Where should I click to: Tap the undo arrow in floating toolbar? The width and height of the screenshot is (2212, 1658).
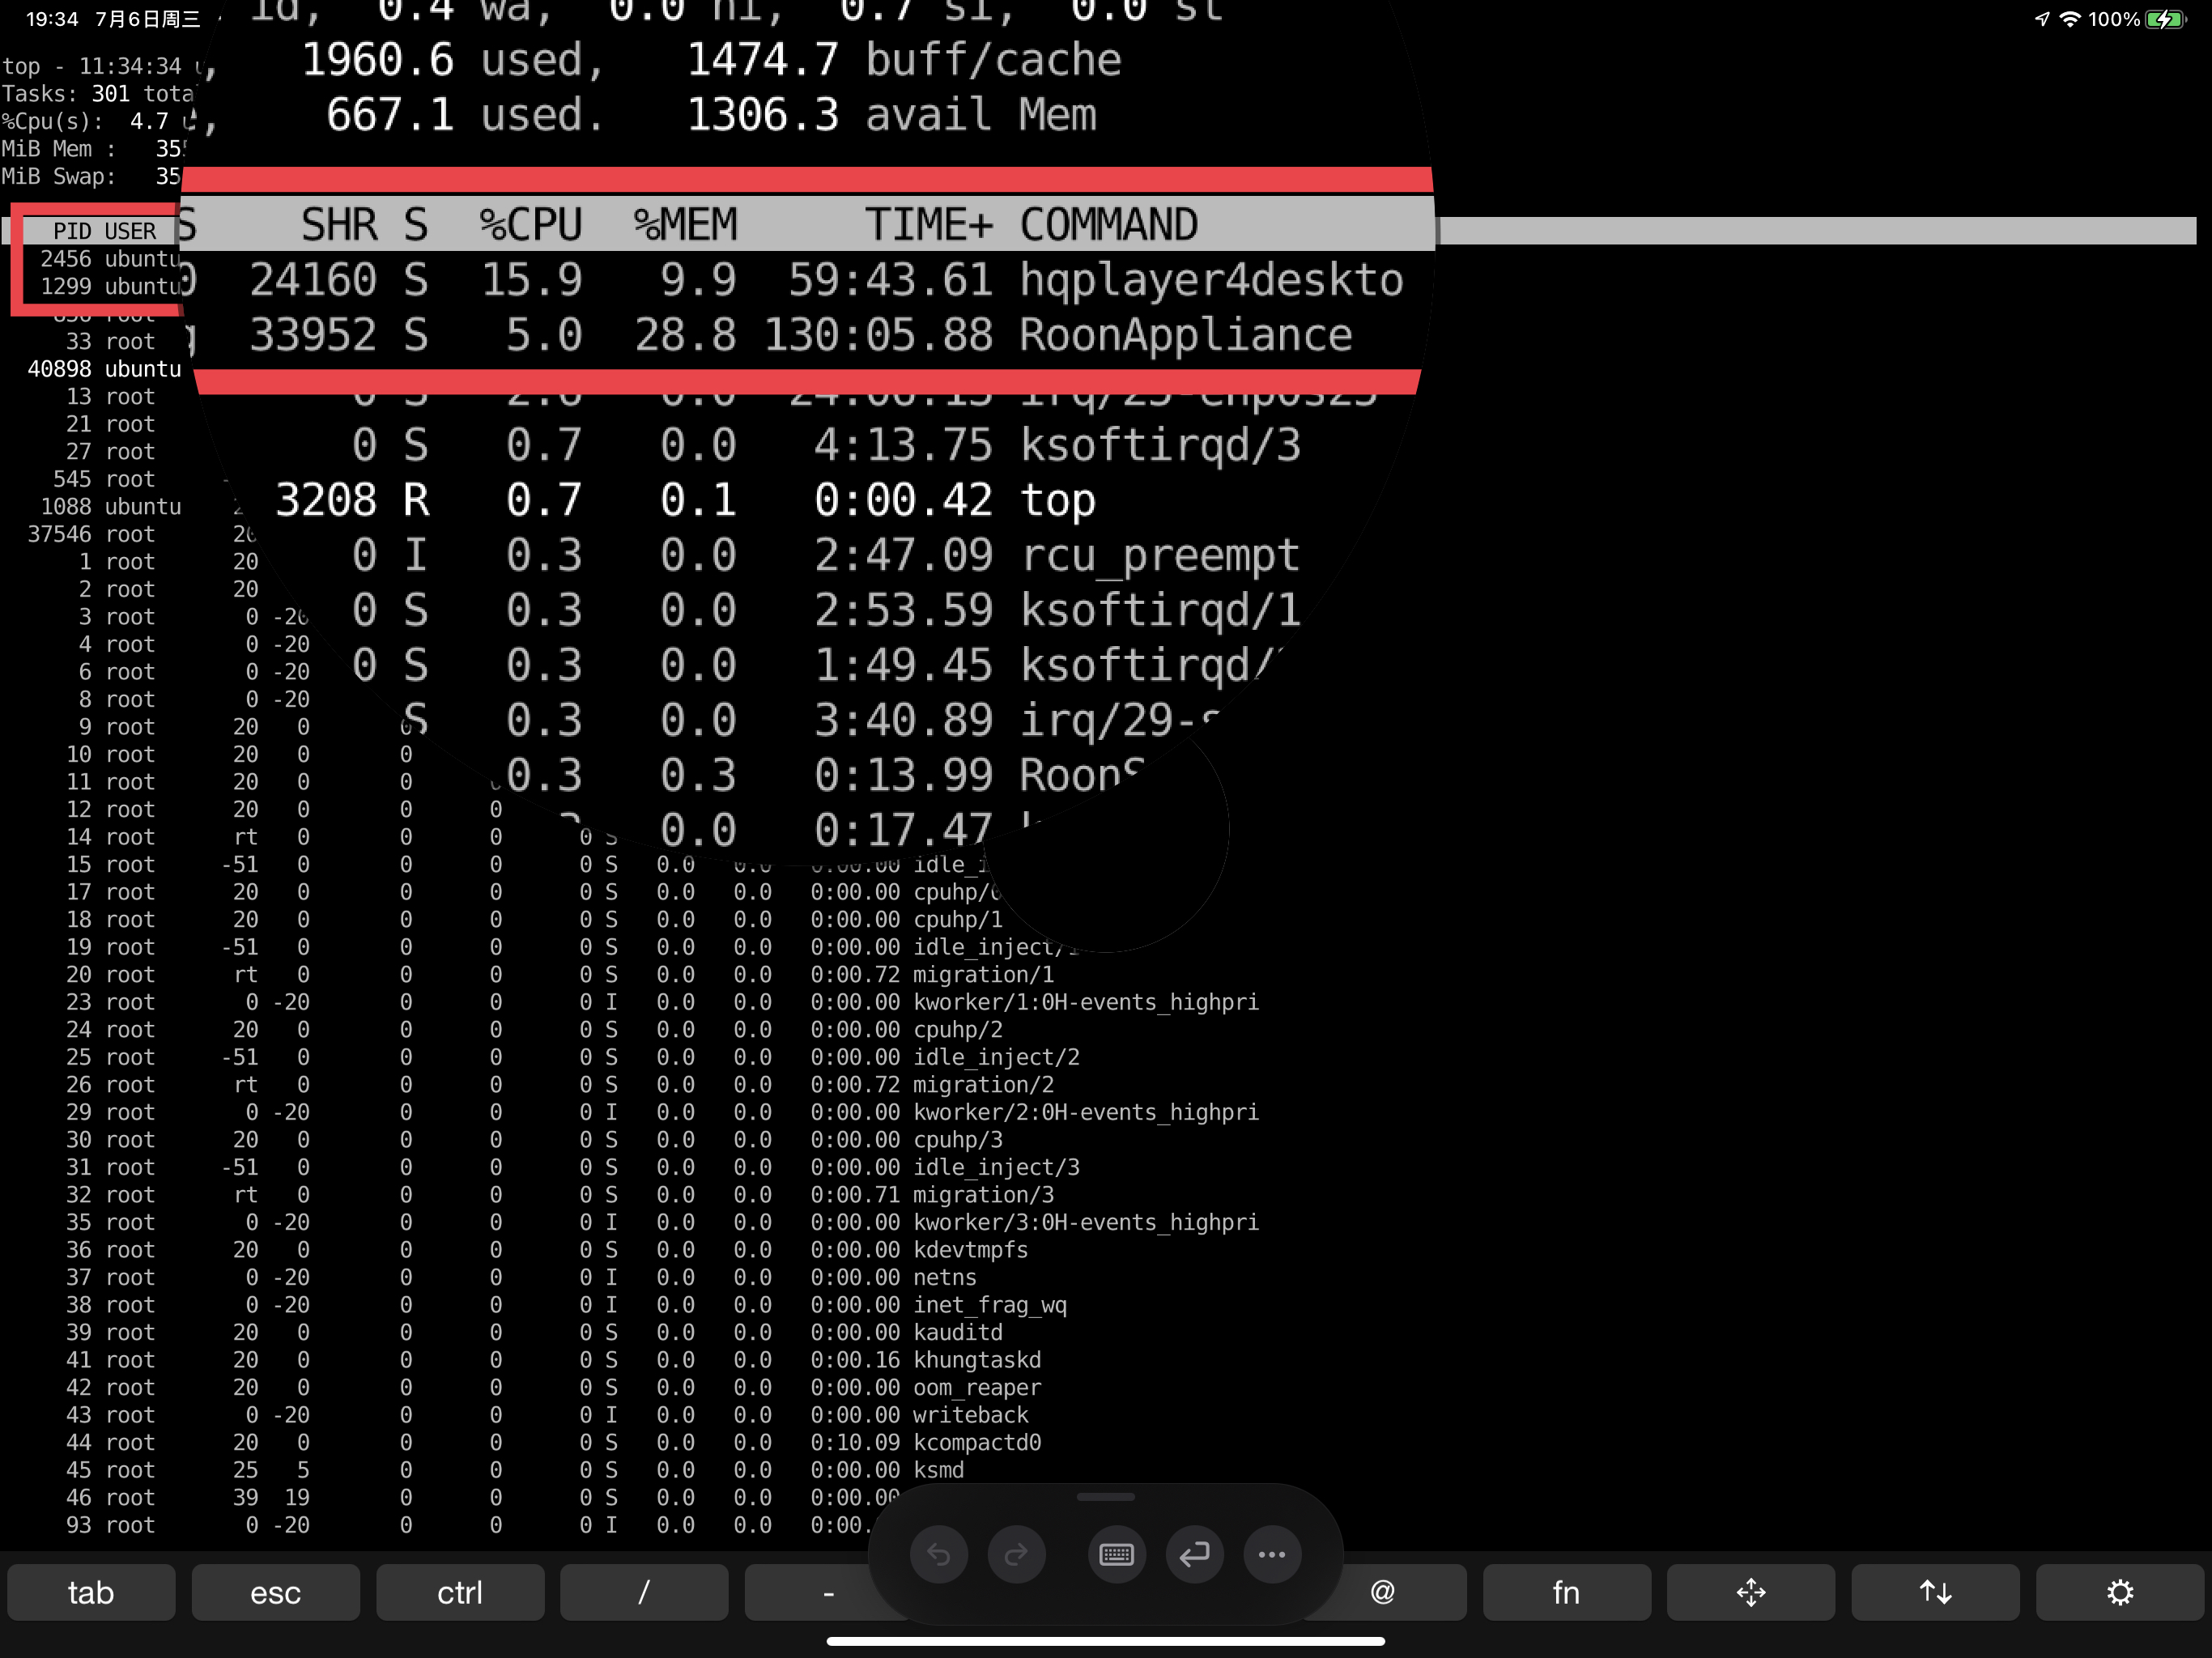(x=938, y=1554)
